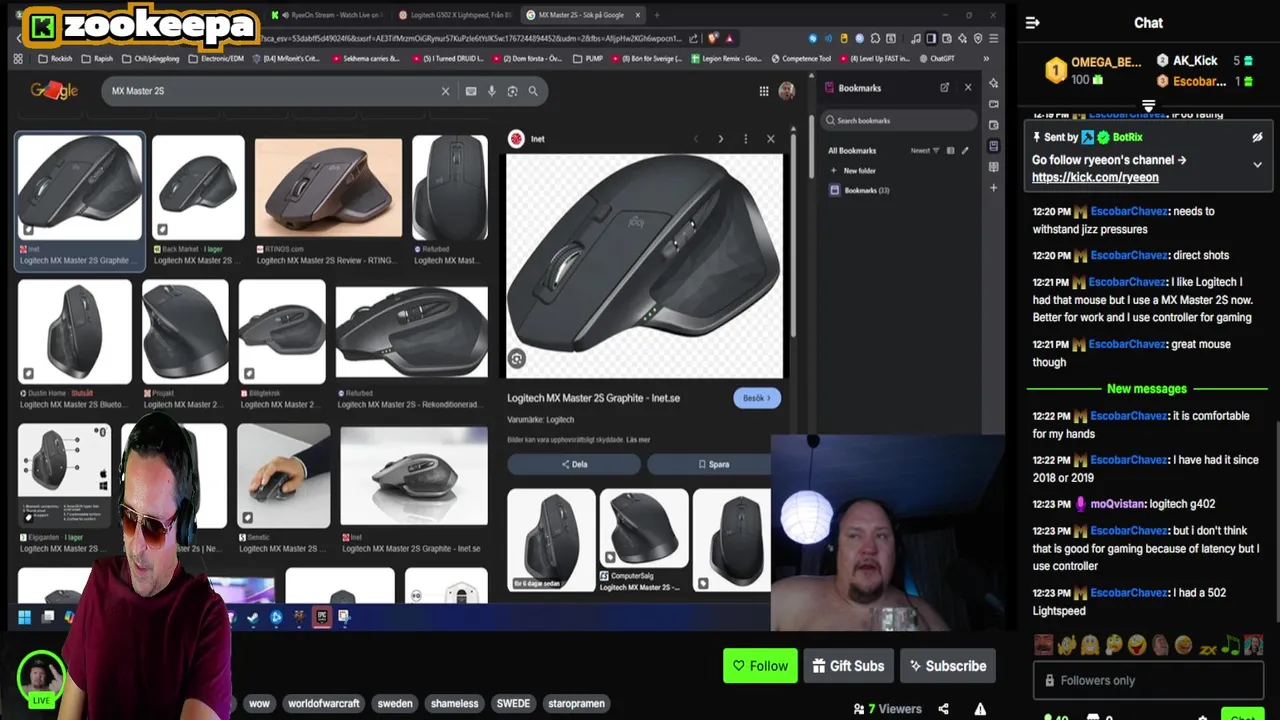Toggle the browser sidebar panel button

930,38
